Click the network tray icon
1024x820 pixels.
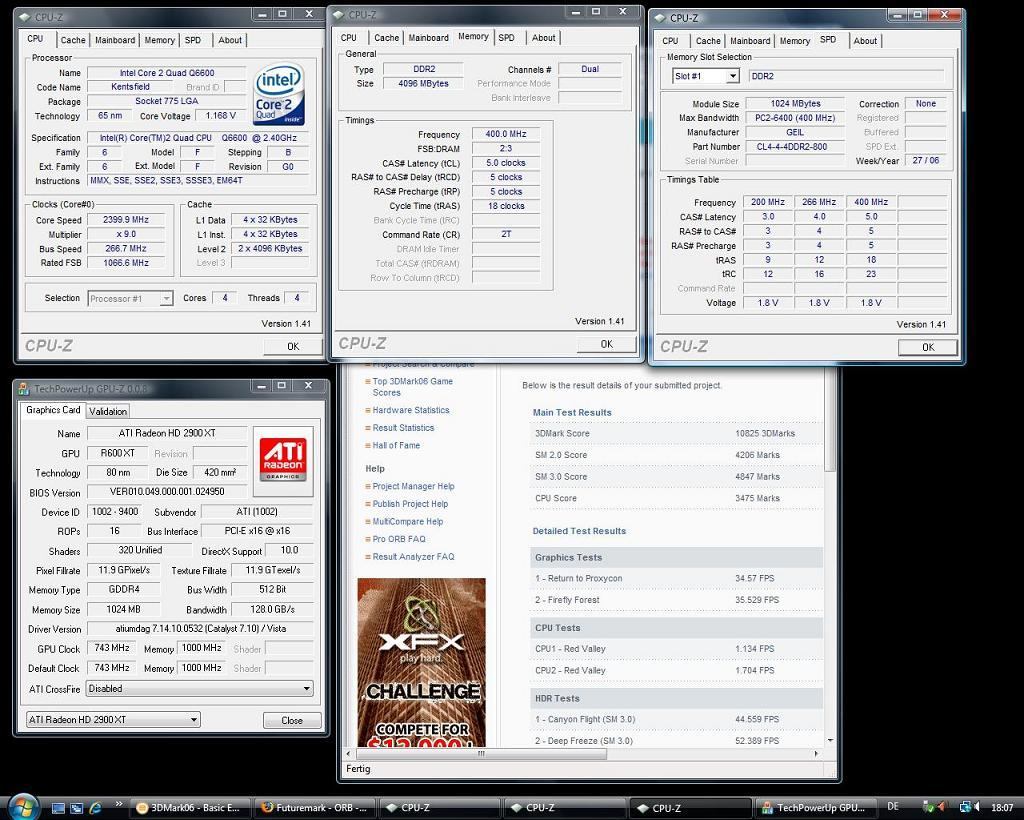(965, 808)
